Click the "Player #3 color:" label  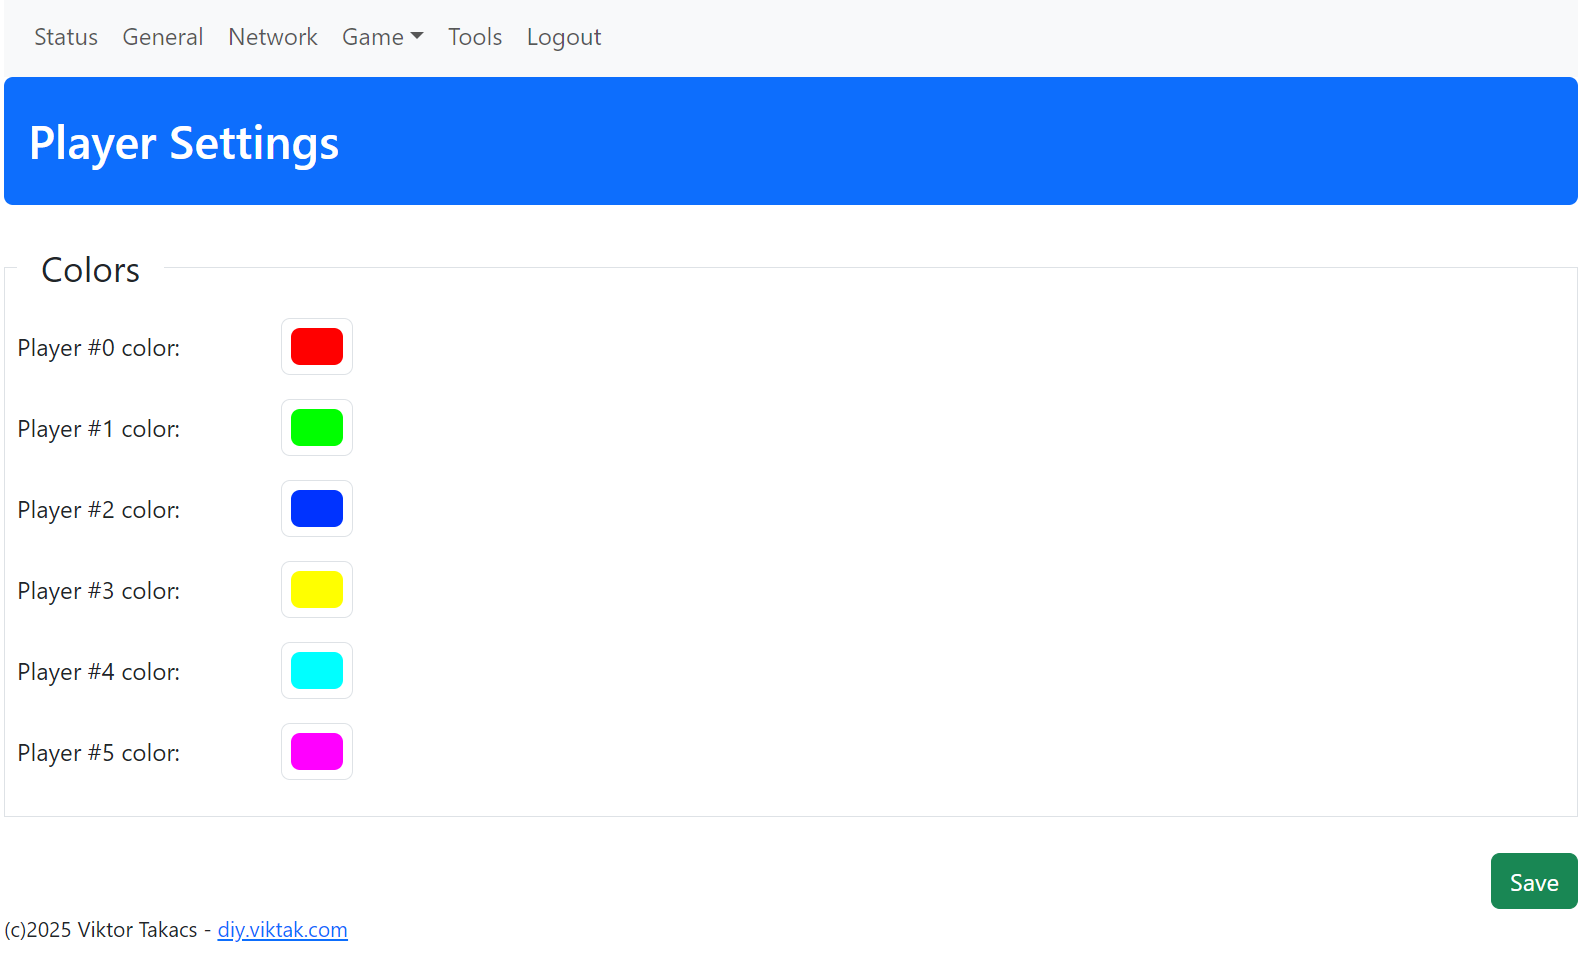tap(99, 591)
